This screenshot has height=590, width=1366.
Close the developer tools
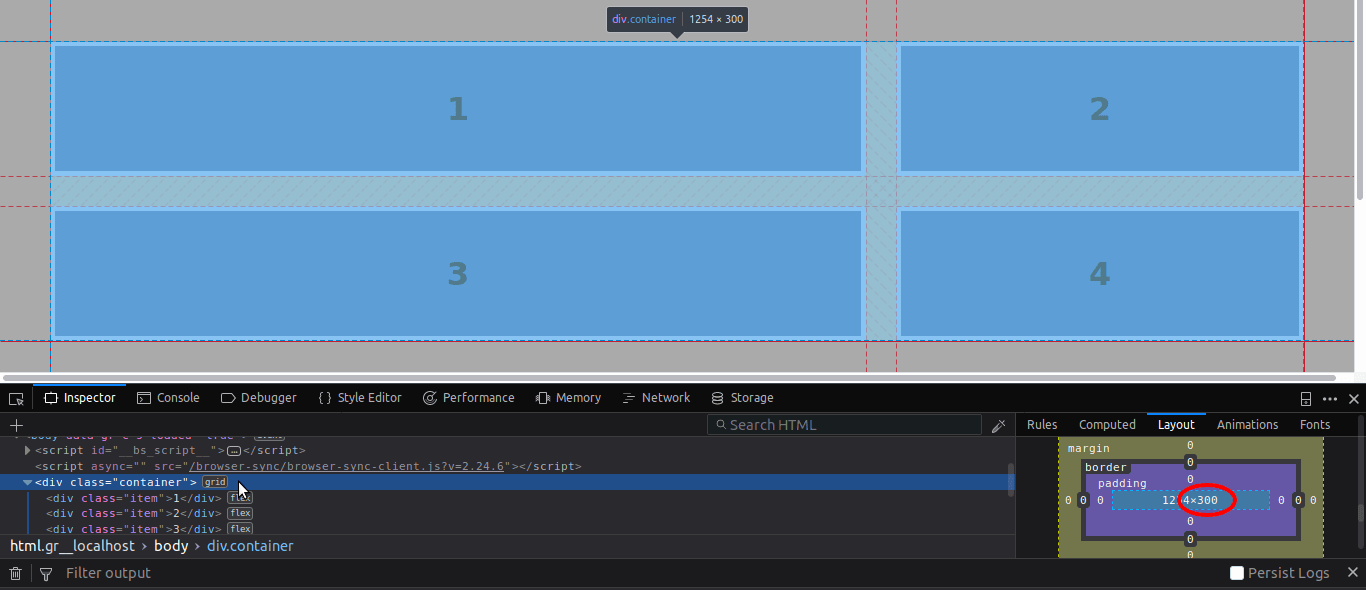point(1353,398)
